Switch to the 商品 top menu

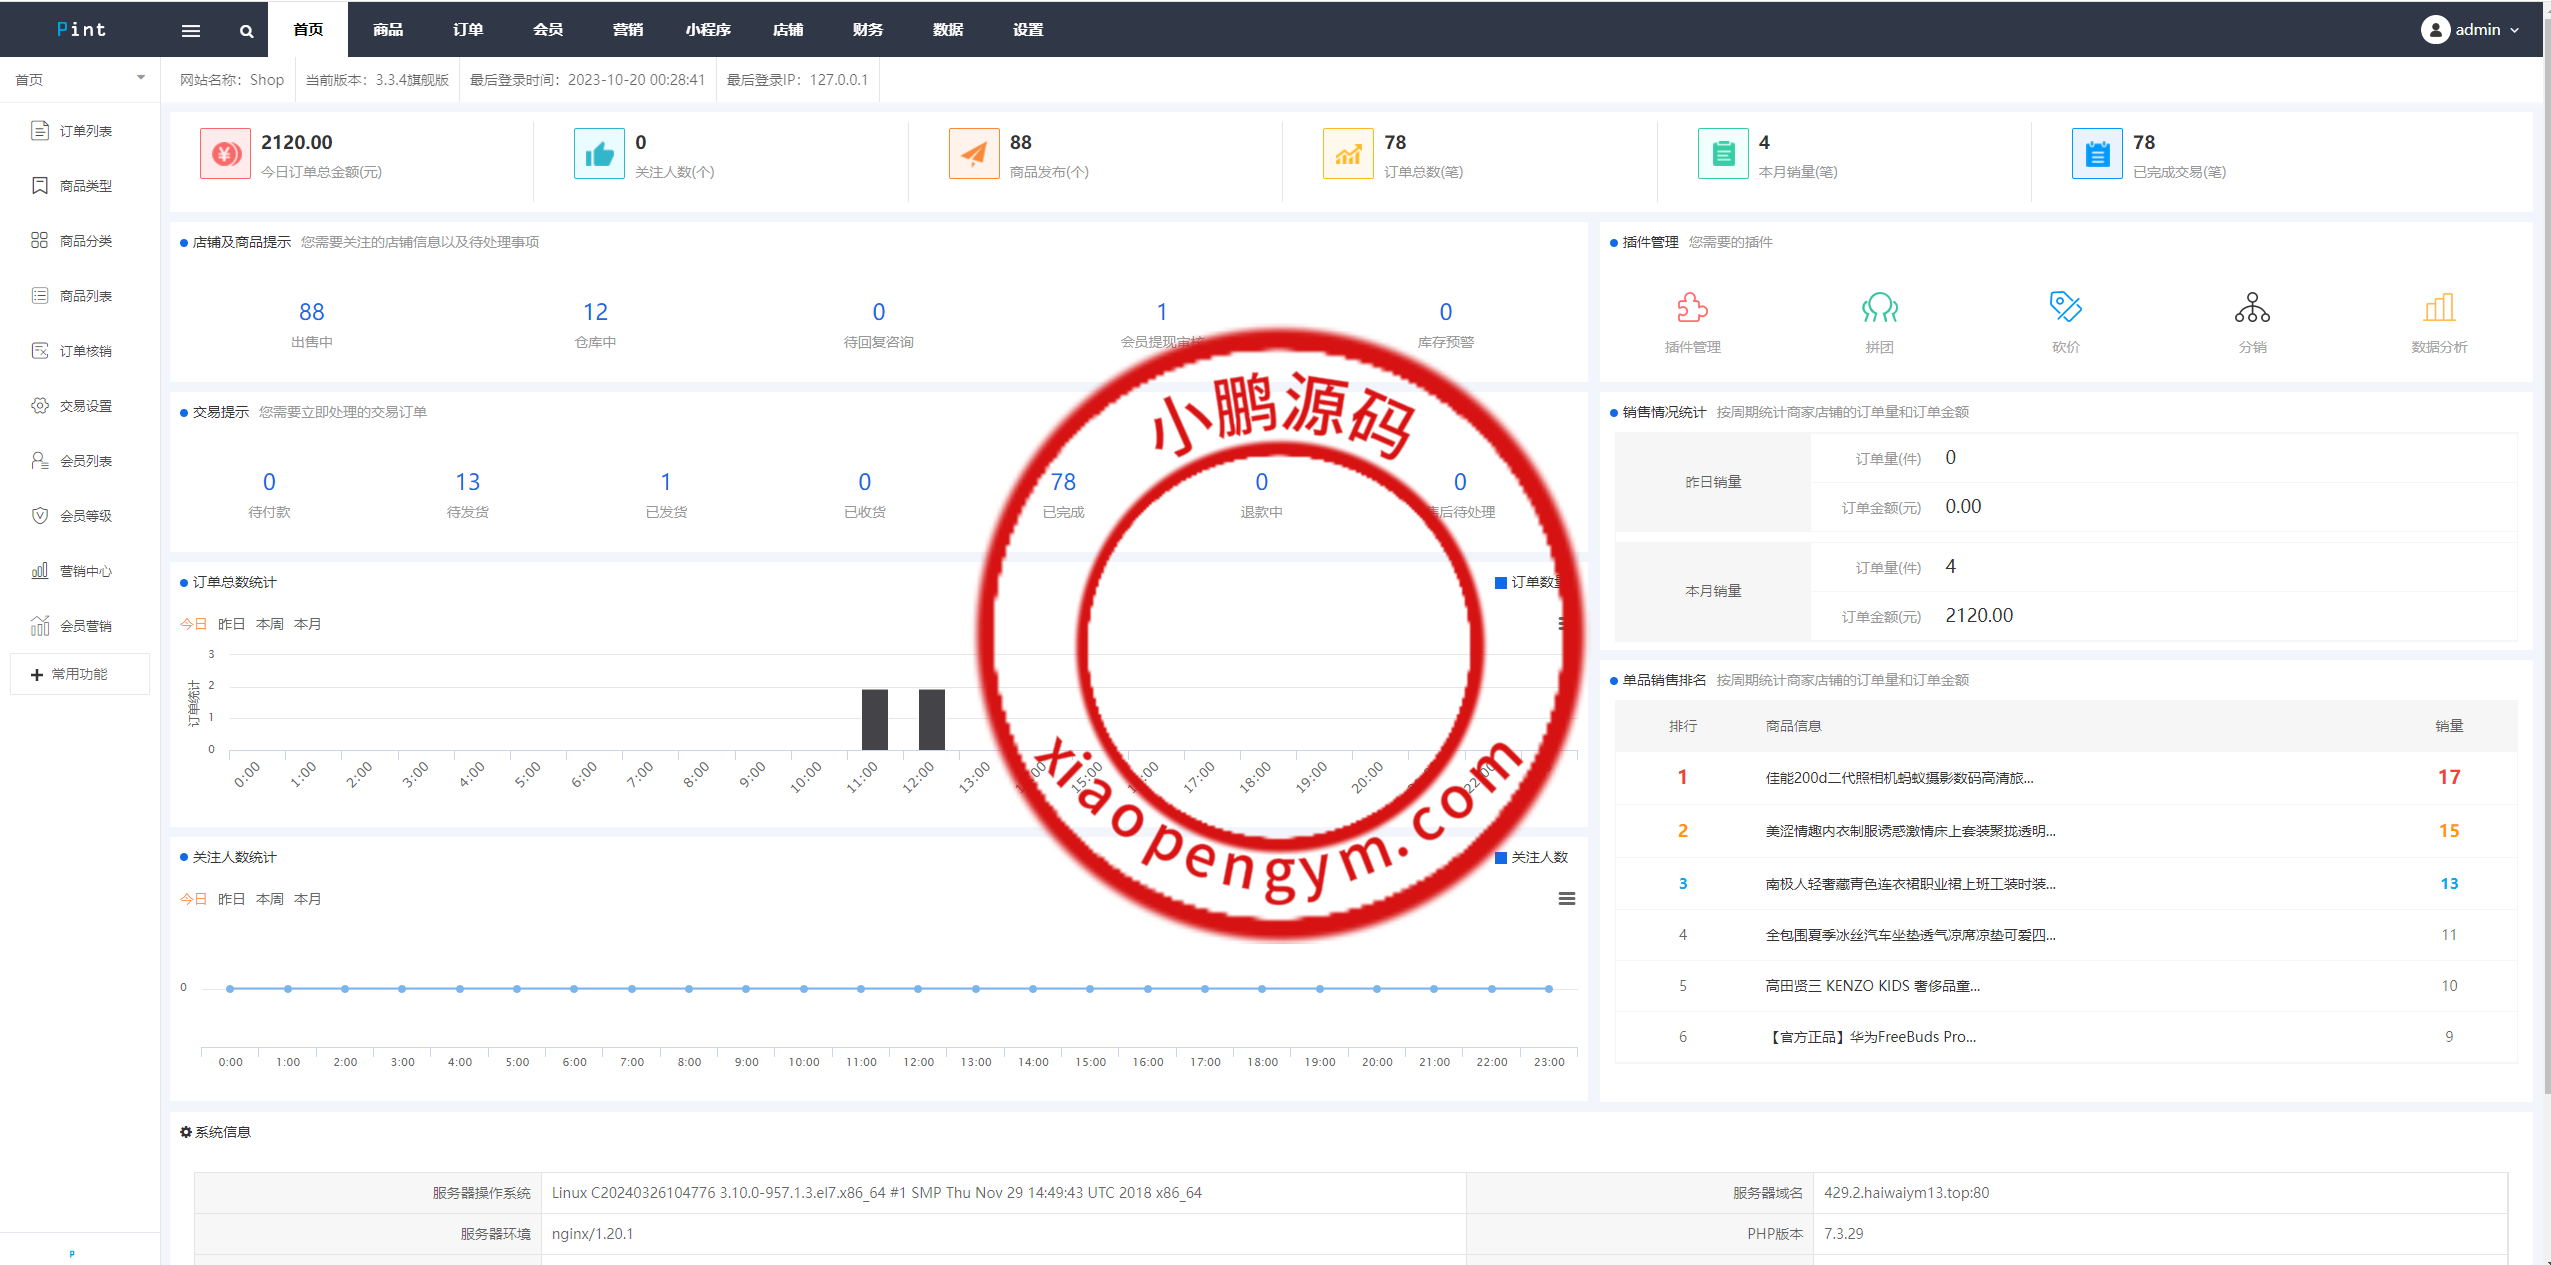388,30
